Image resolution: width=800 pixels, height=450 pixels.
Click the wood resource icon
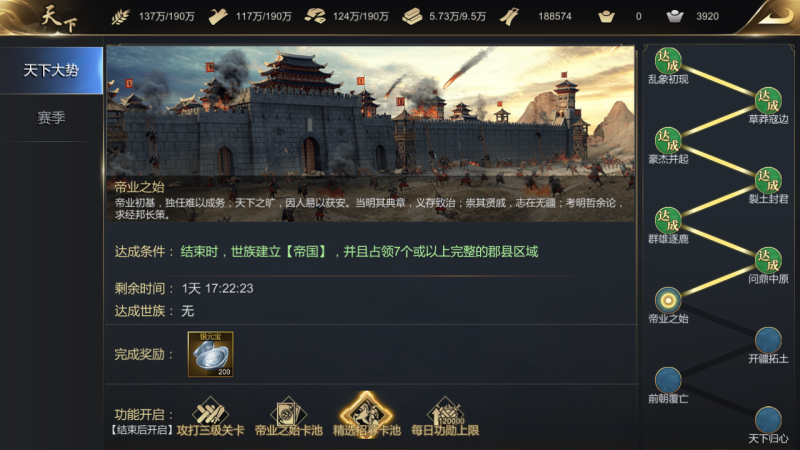(218, 17)
